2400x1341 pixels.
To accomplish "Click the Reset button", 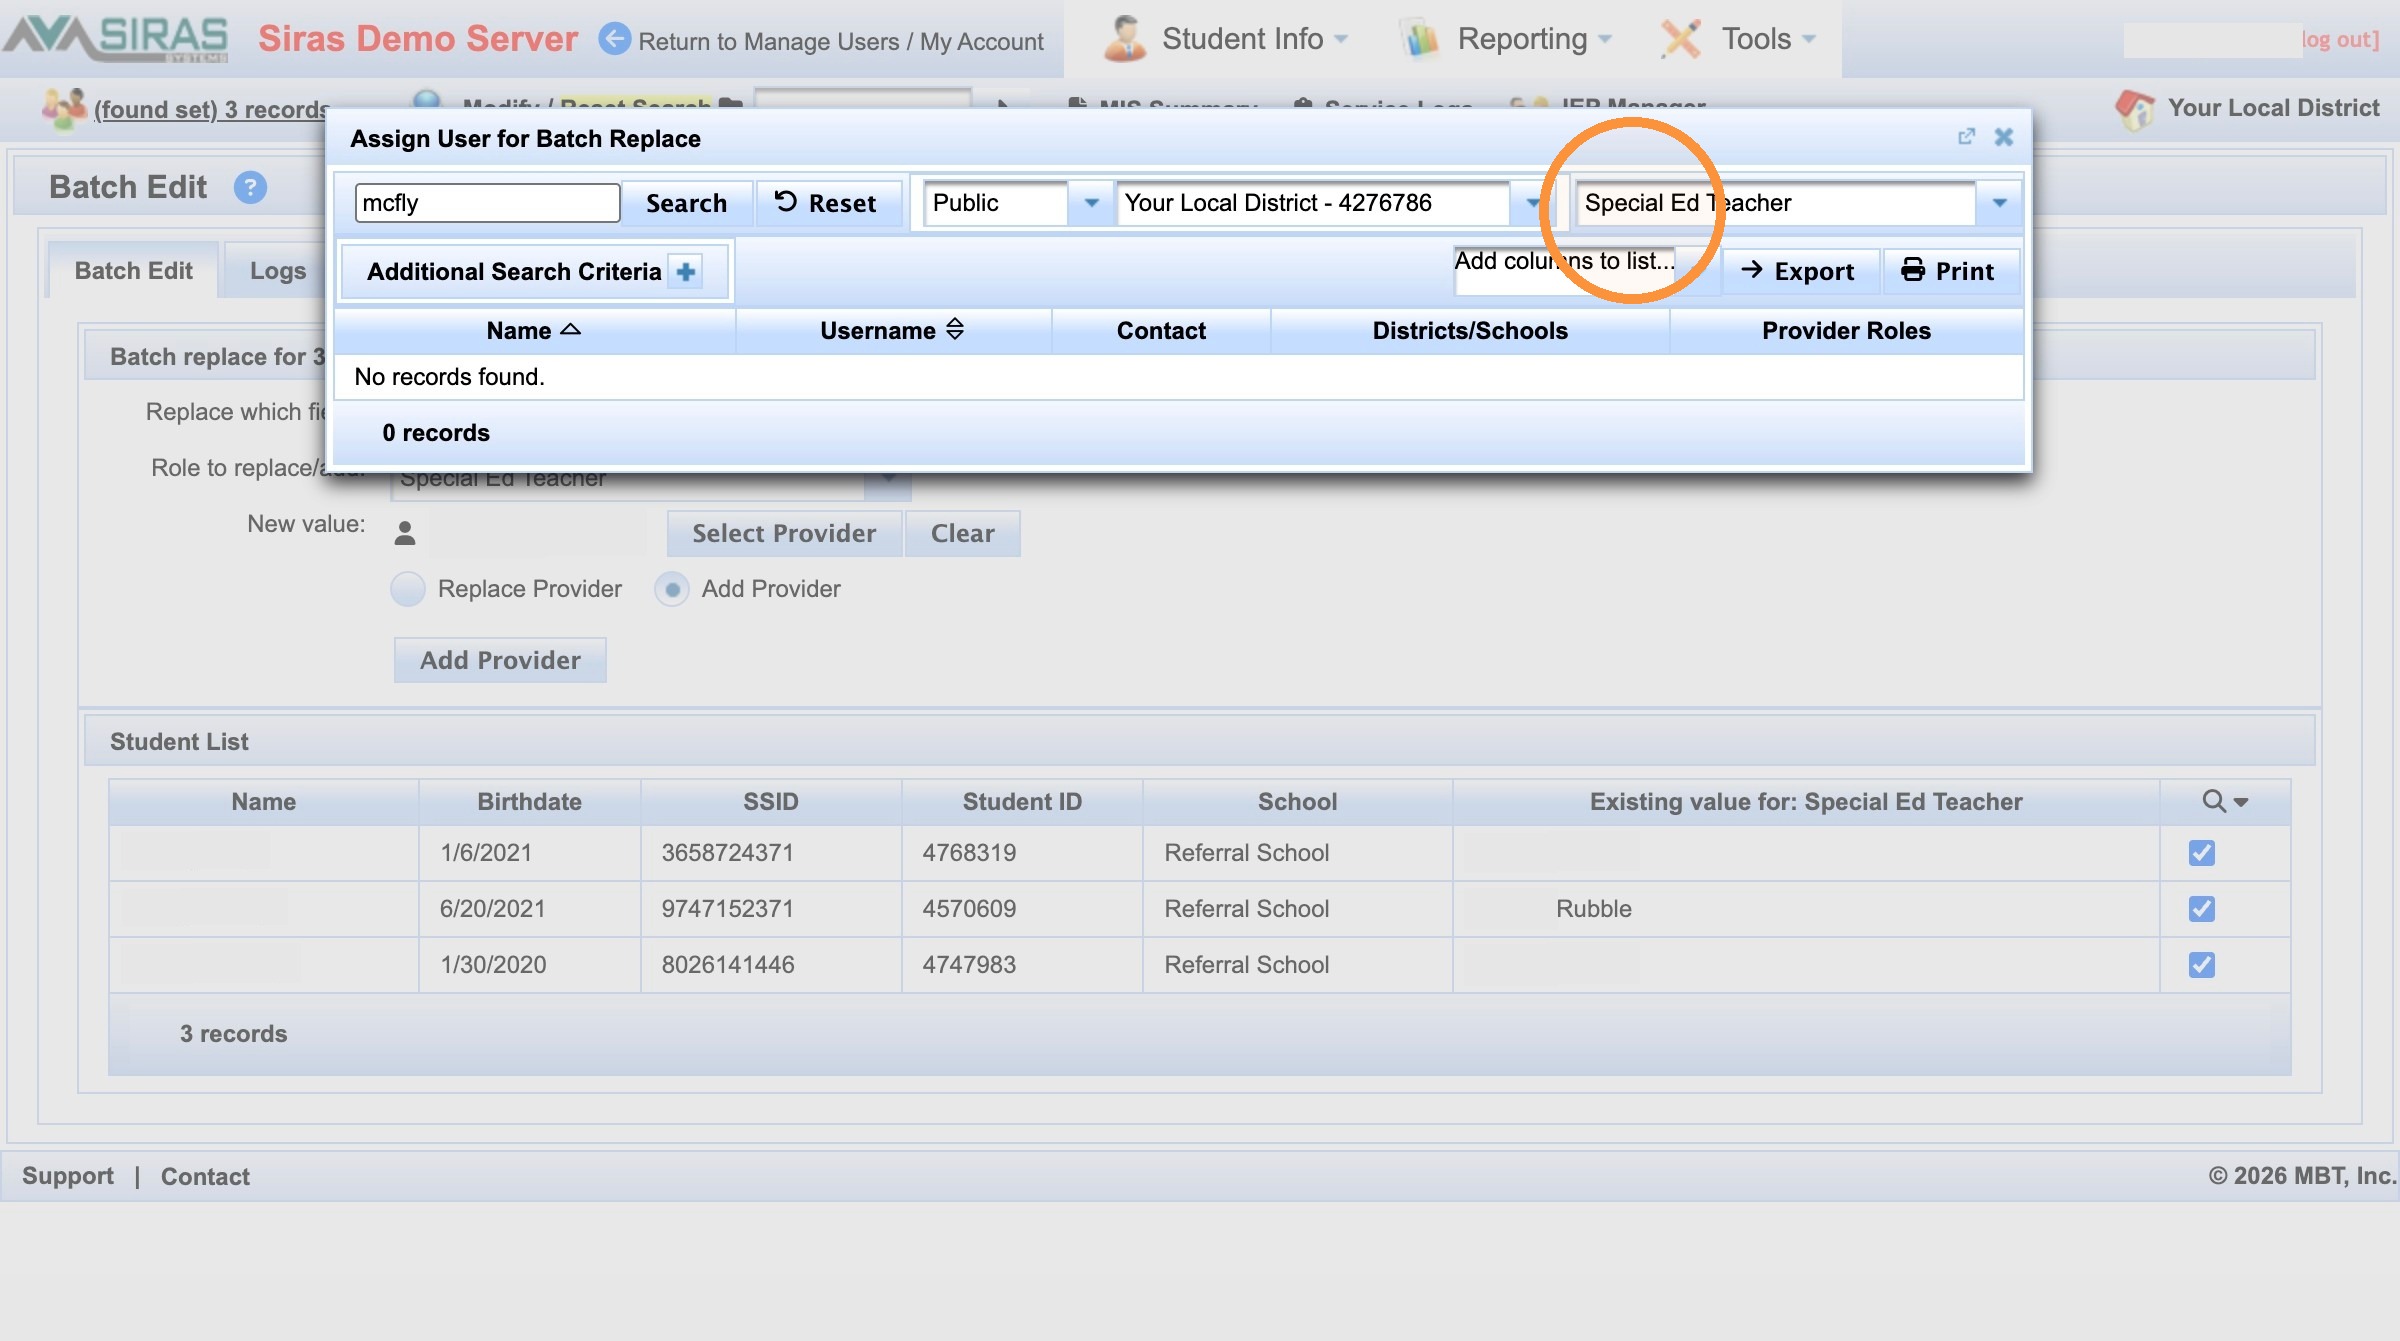I will point(827,203).
